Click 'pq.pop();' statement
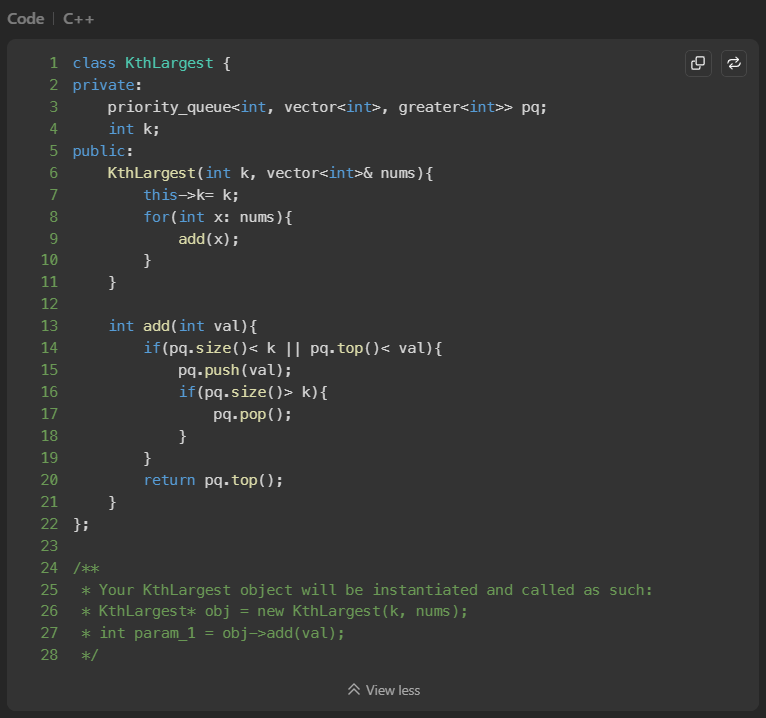 pos(252,414)
